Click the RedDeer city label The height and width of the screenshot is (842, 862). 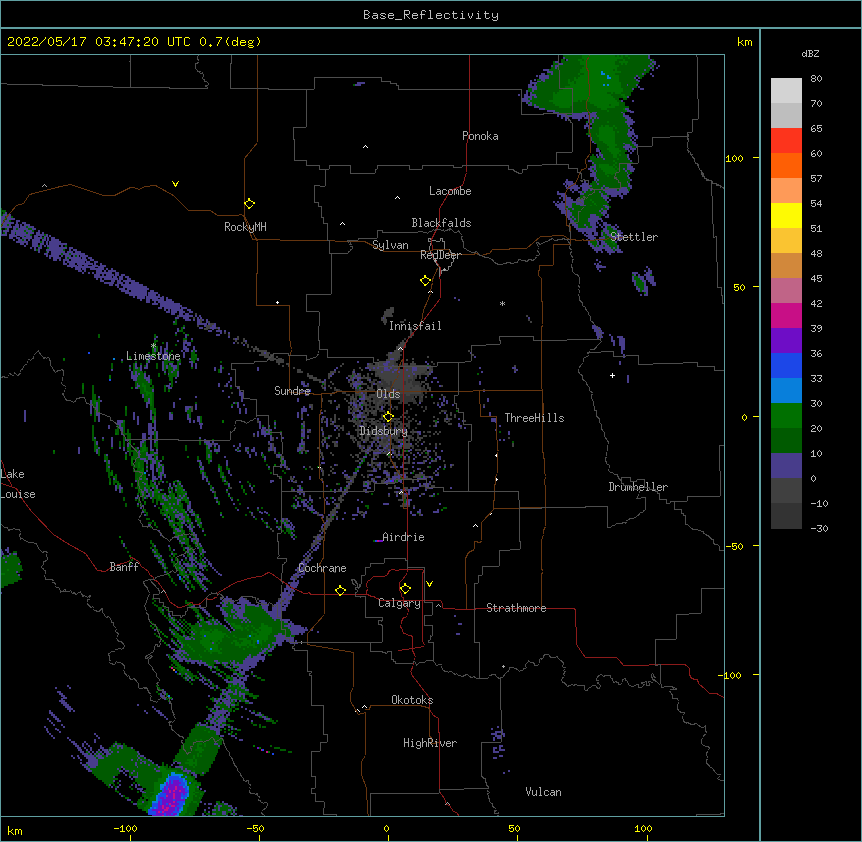click(440, 255)
